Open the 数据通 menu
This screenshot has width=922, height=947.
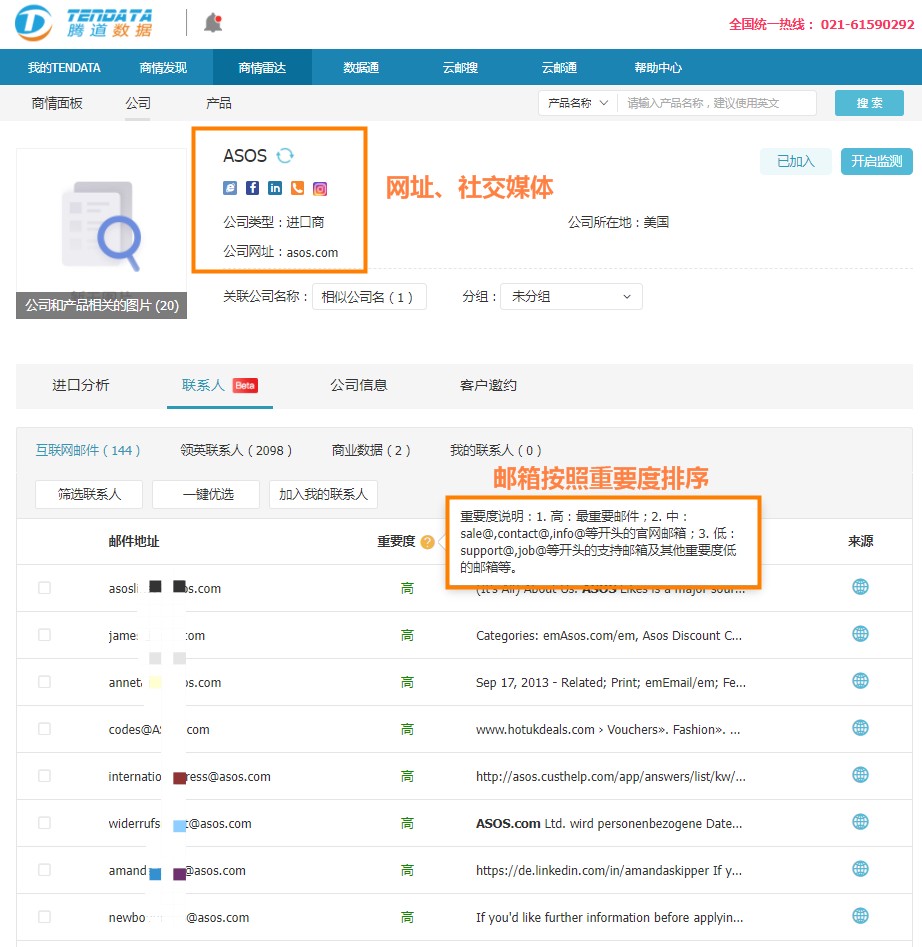point(361,68)
